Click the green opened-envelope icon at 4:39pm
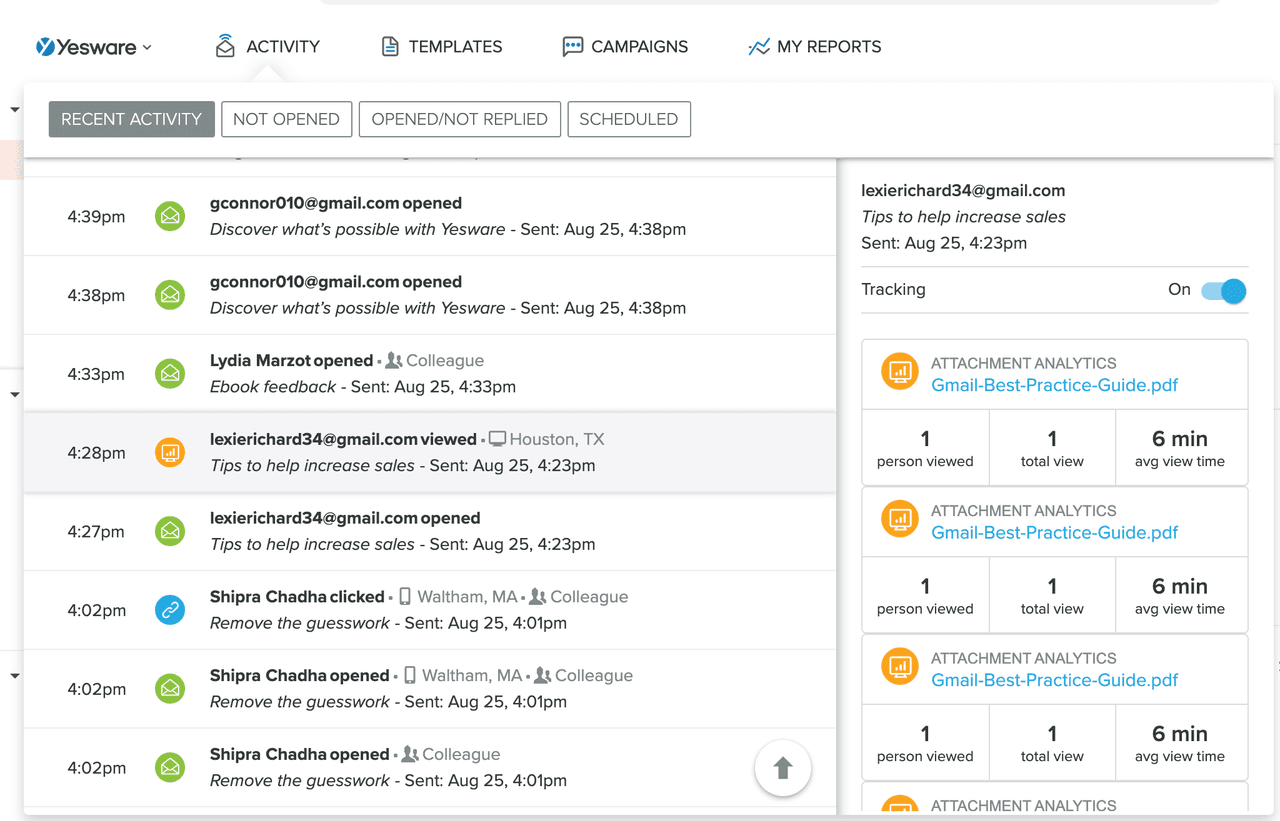 pyautogui.click(x=170, y=216)
